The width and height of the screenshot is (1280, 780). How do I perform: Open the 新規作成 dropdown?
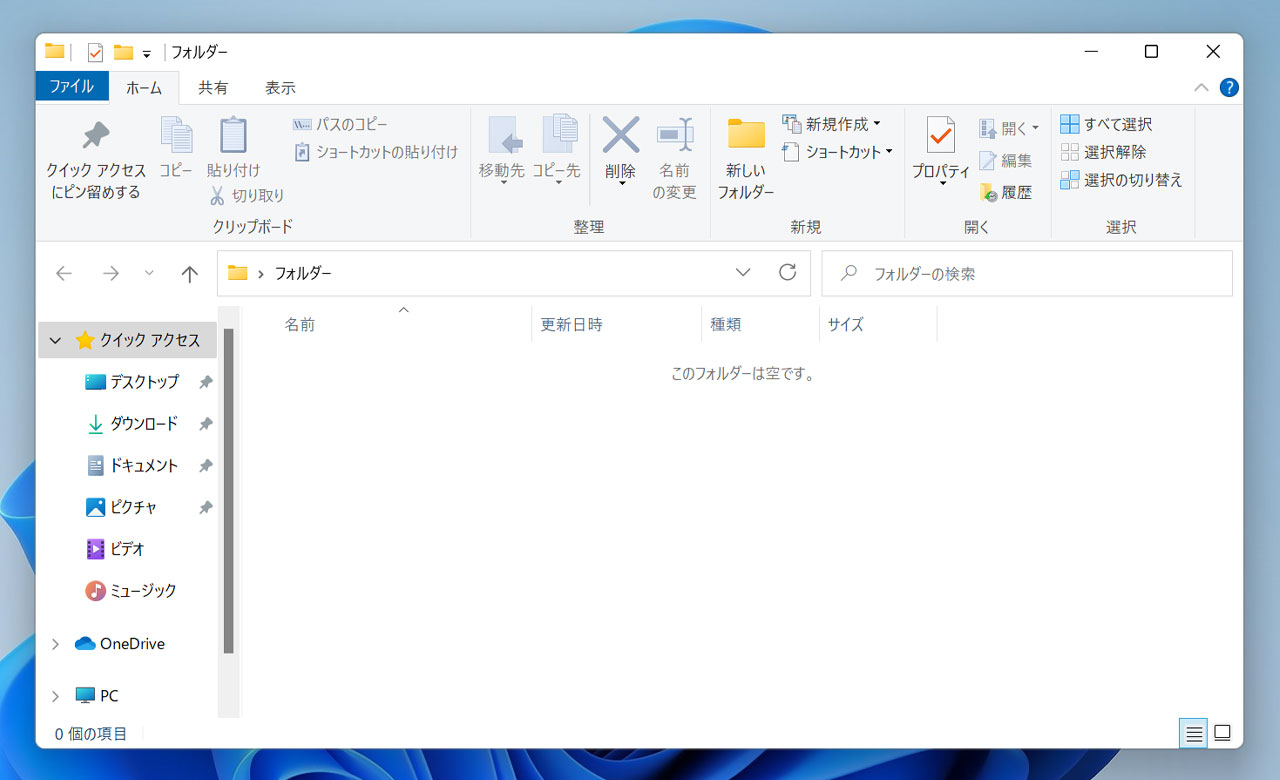click(x=831, y=124)
